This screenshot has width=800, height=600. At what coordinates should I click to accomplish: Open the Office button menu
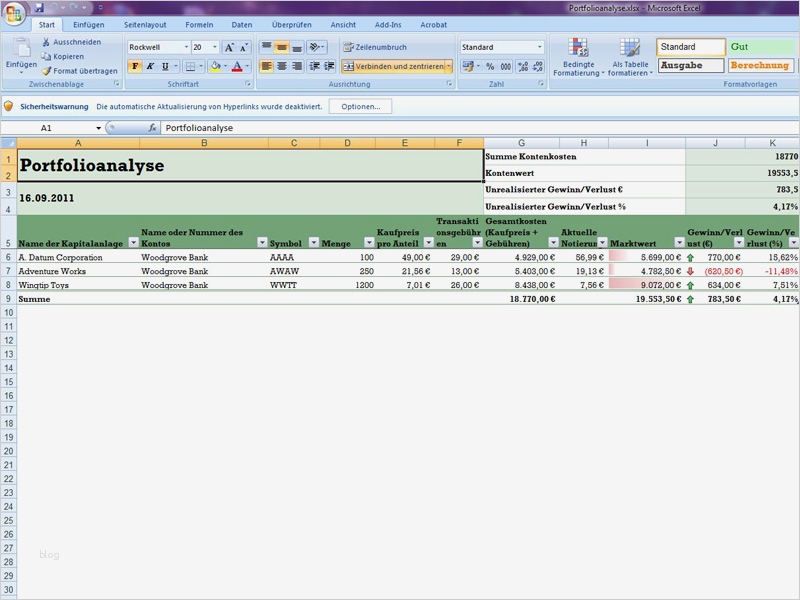[14, 14]
